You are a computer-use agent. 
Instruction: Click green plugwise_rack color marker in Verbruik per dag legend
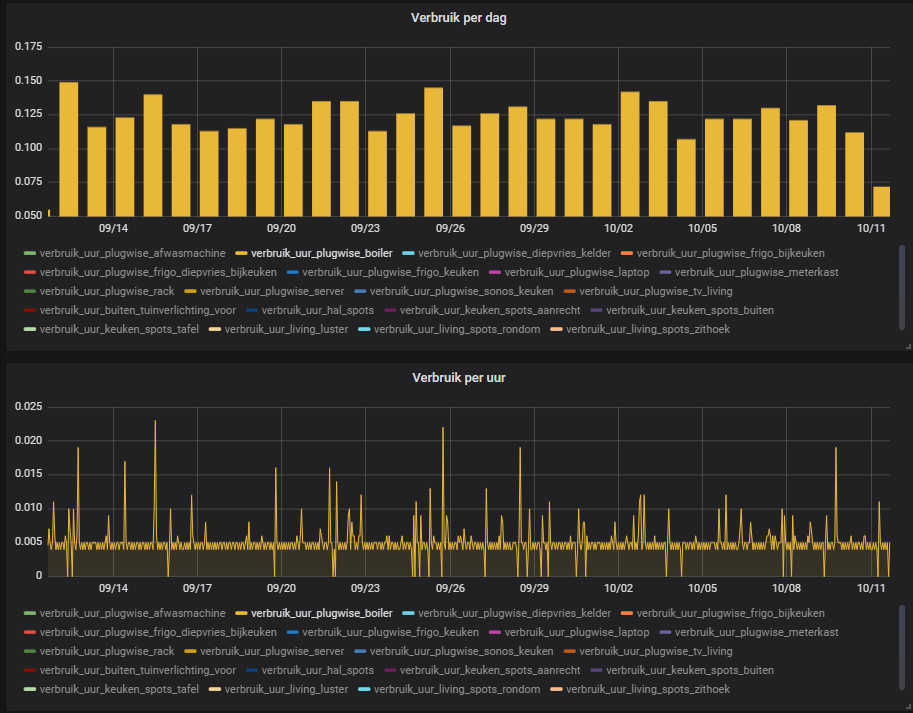(x=29, y=291)
